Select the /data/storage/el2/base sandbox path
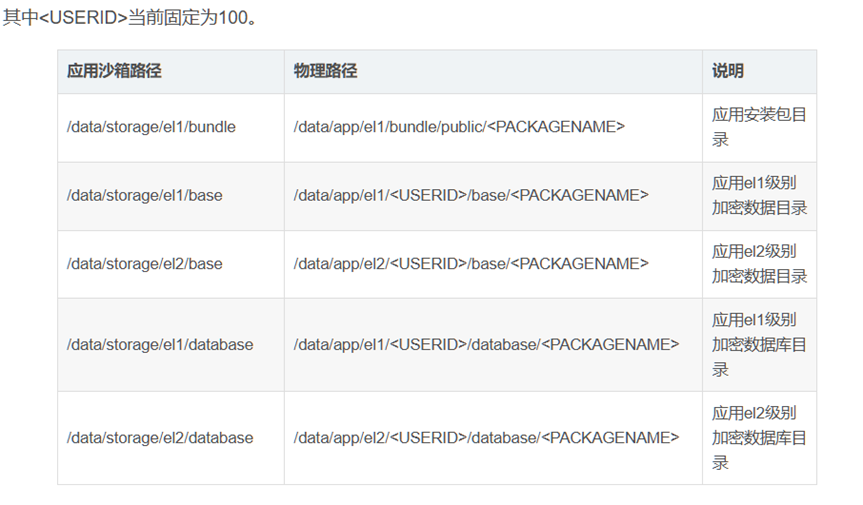Image resolution: width=863 pixels, height=505 pixels. (x=145, y=264)
